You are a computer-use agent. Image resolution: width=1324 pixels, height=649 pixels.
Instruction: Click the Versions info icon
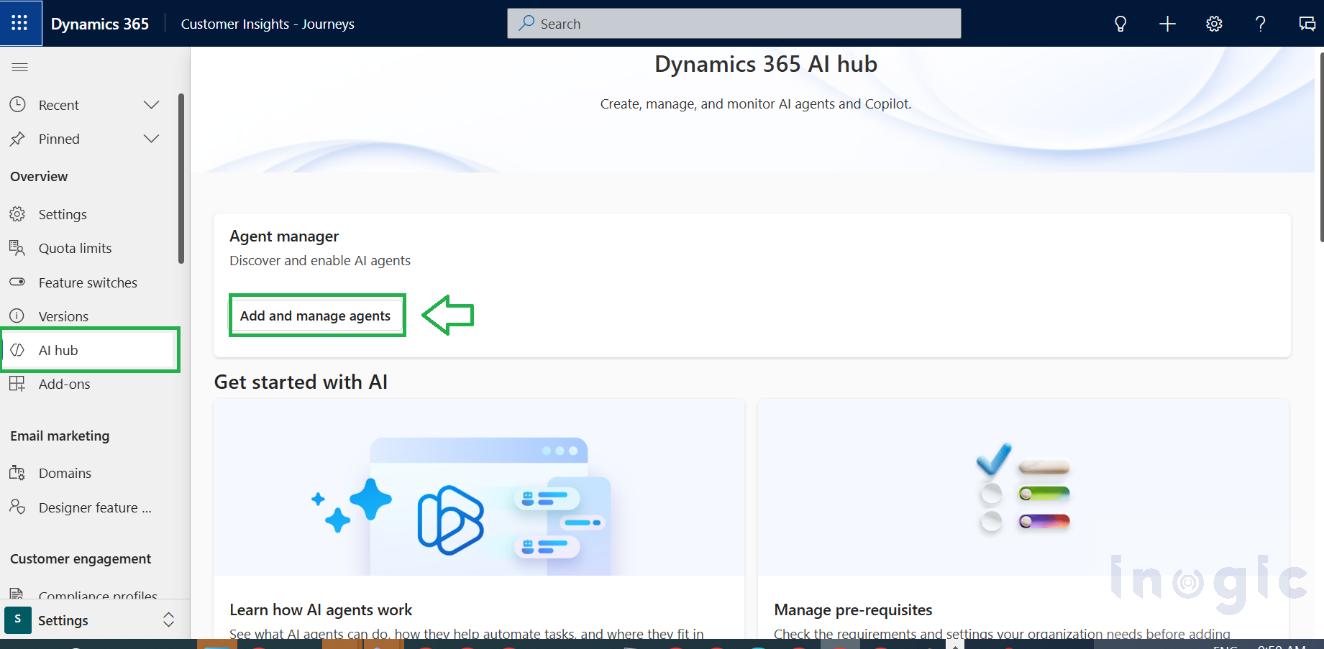click(17, 316)
